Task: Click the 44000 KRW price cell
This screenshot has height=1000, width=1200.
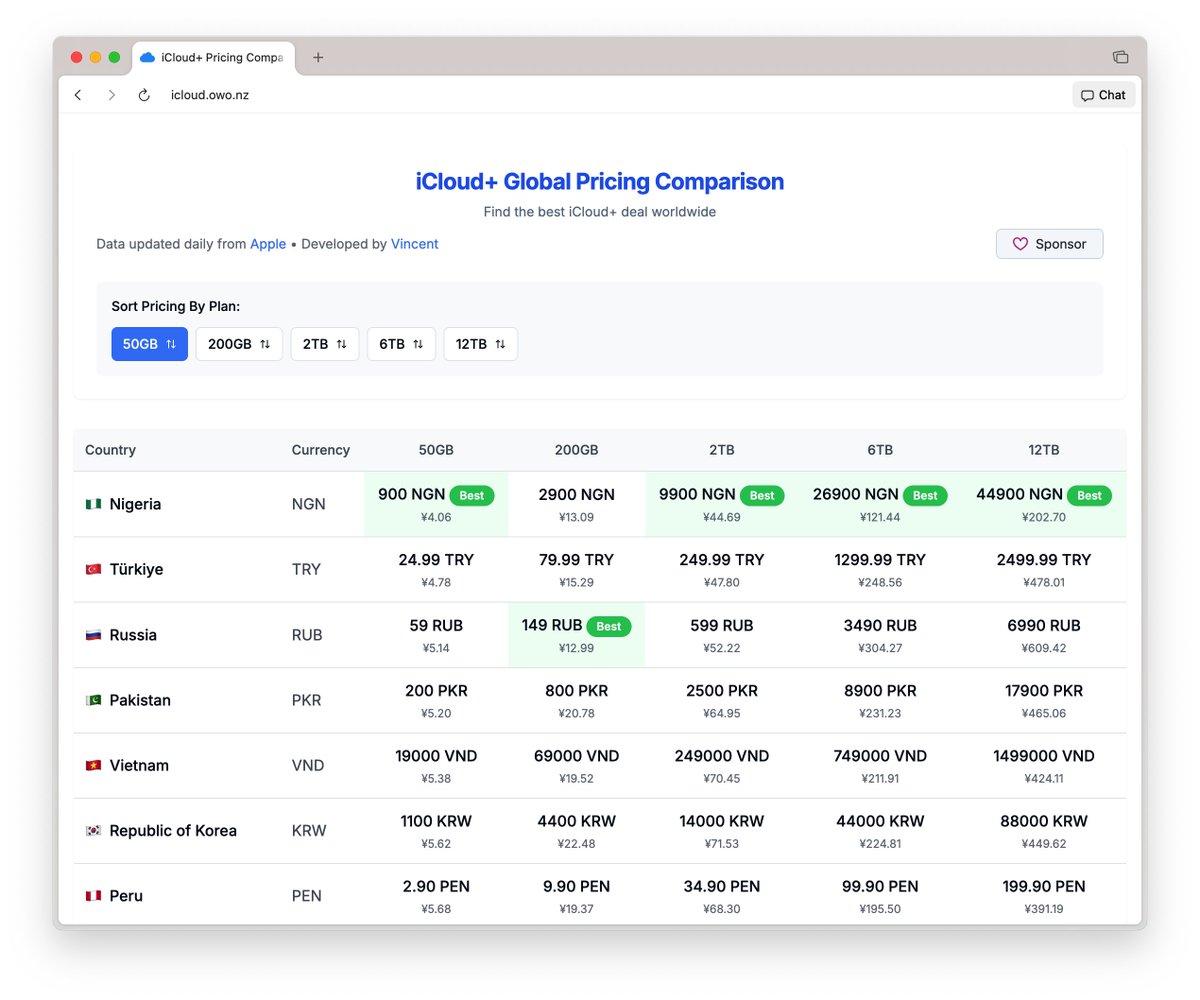Action: click(x=880, y=831)
